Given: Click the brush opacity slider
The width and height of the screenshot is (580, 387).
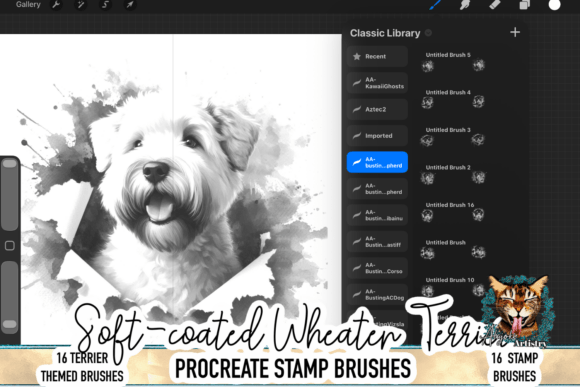Looking at the screenshot, I should click(10, 296).
